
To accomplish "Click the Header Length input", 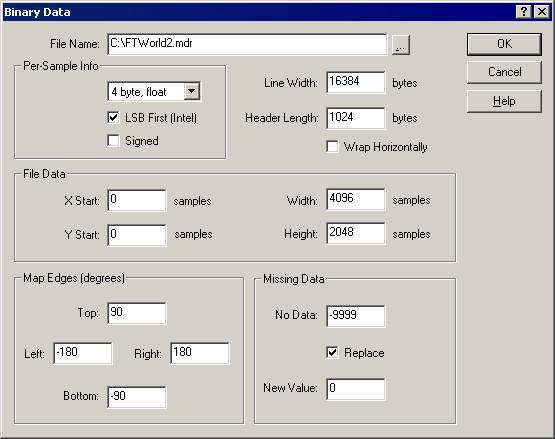I will pos(355,118).
